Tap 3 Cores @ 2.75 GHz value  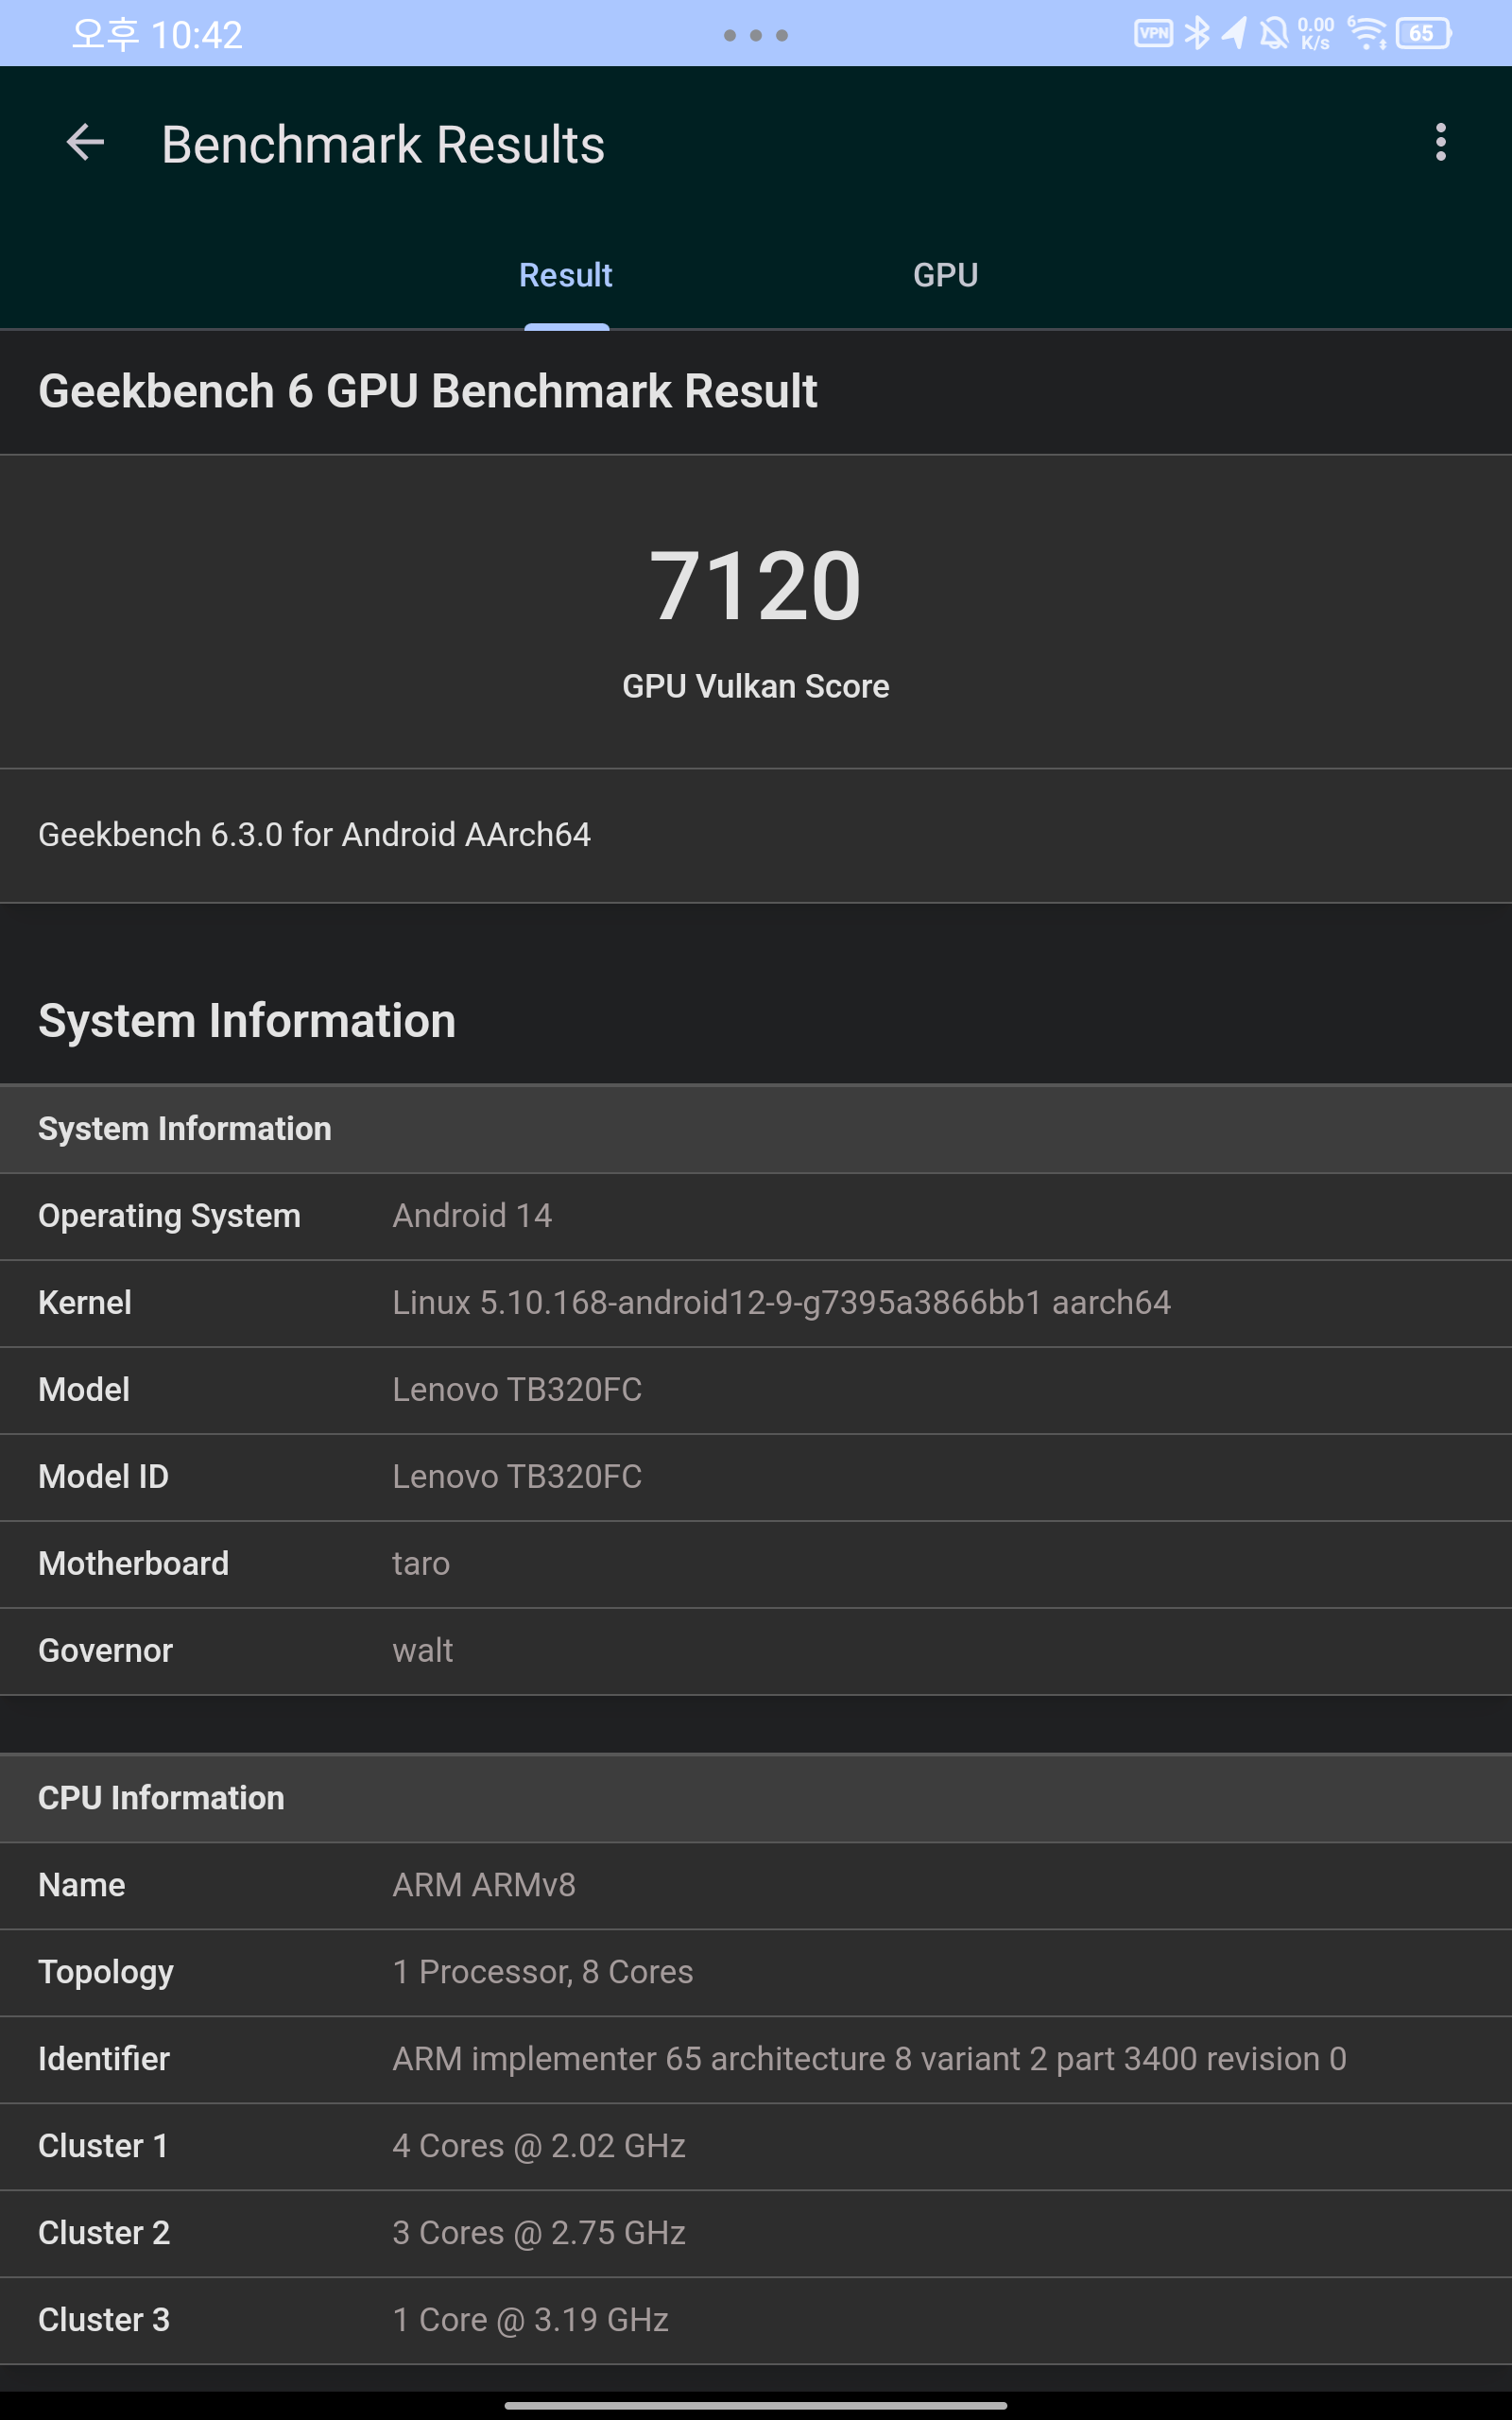click(x=539, y=2233)
